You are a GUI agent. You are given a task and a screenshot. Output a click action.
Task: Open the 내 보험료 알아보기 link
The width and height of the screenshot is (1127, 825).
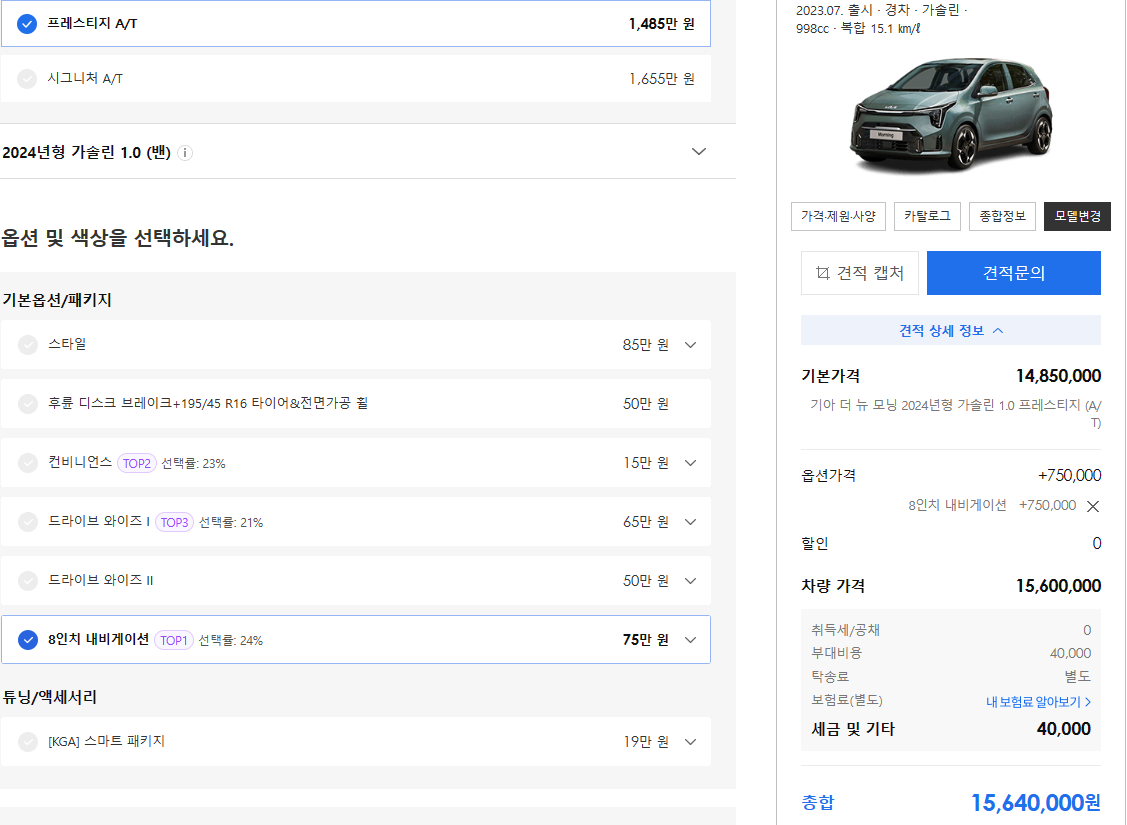[x=1038, y=701]
